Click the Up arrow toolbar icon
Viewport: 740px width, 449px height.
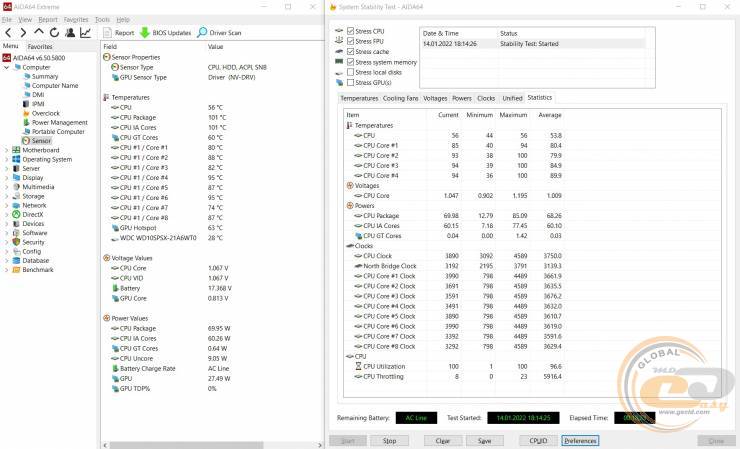coord(39,32)
